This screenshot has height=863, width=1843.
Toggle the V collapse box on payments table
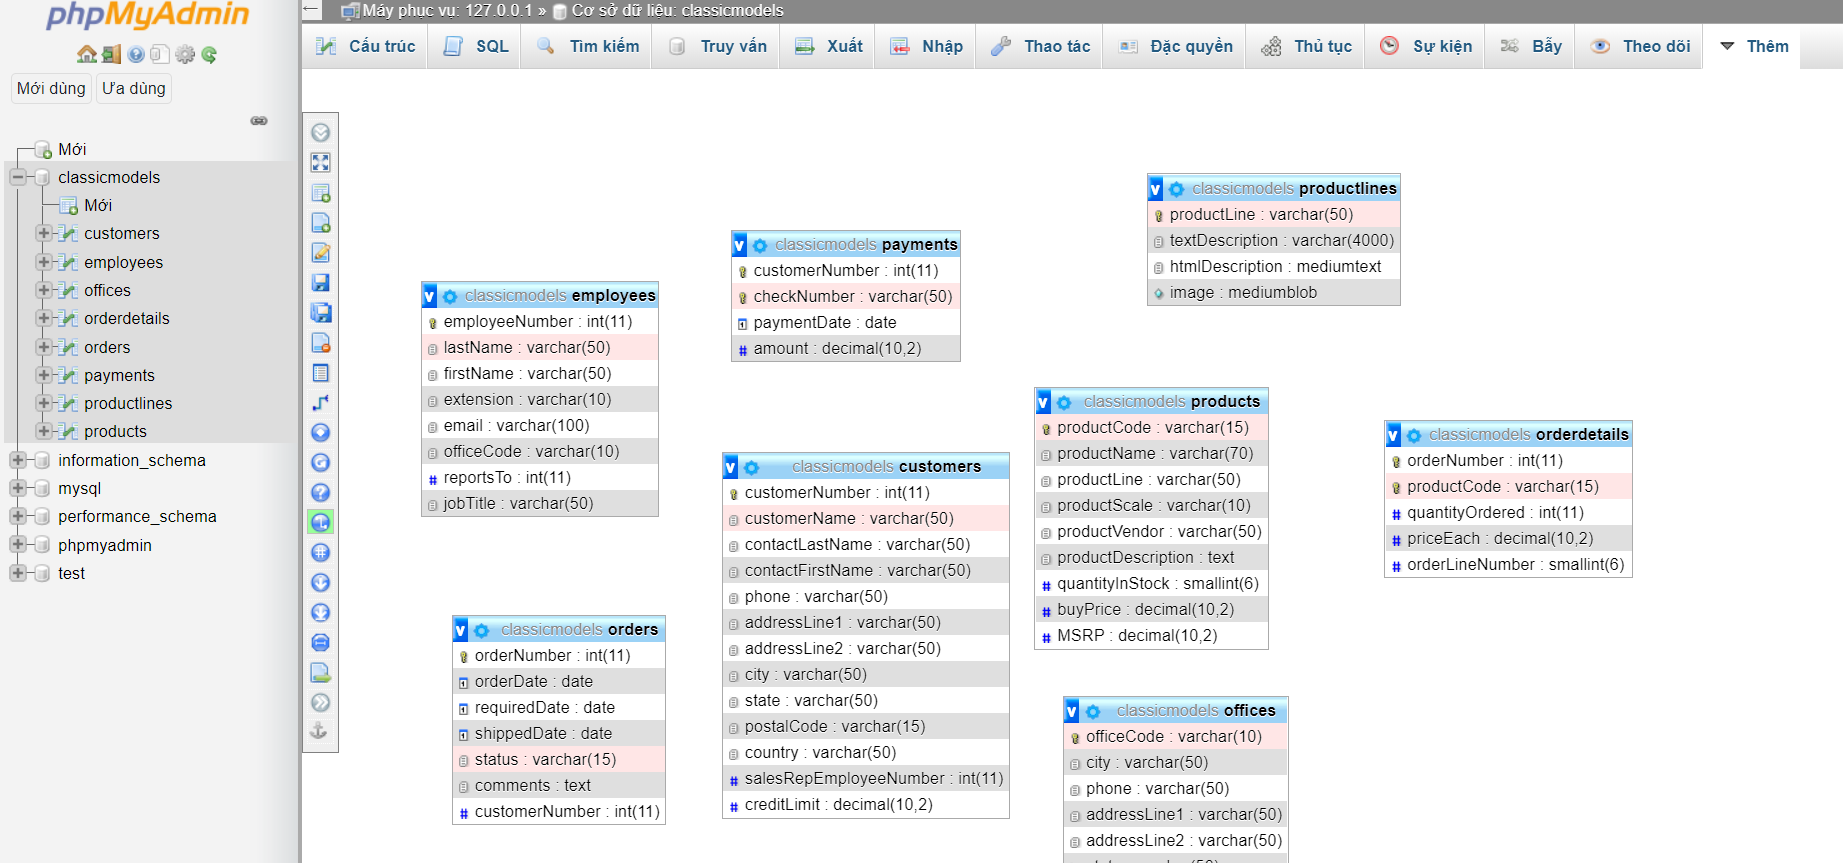739,245
